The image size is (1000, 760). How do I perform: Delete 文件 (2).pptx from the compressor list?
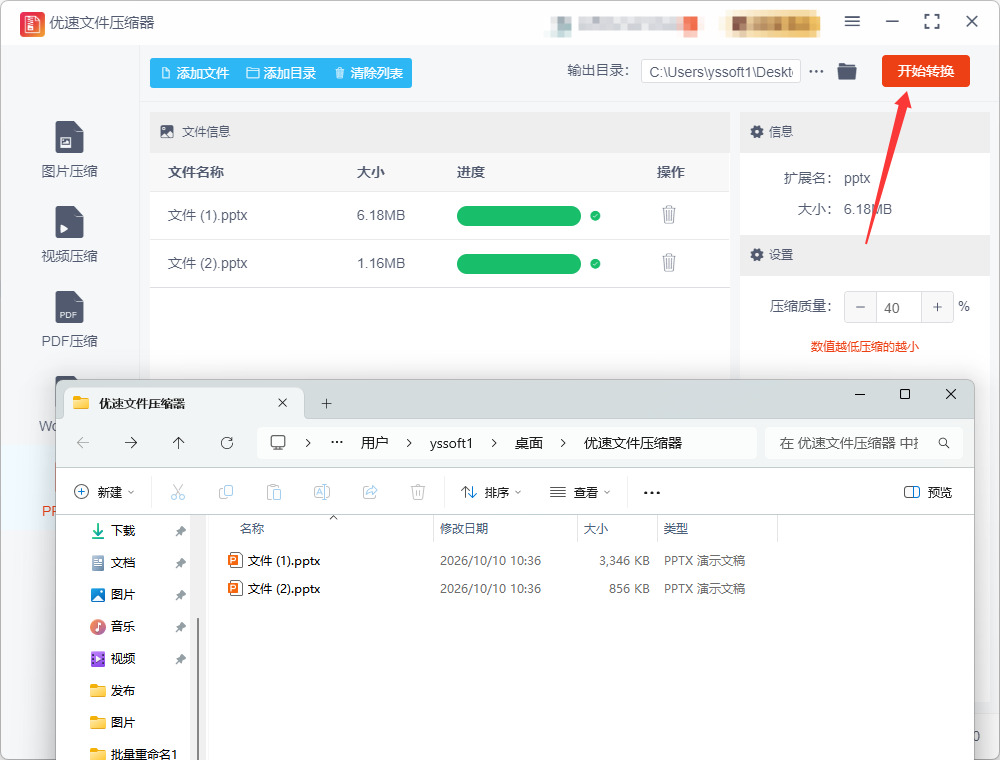(668, 263)
